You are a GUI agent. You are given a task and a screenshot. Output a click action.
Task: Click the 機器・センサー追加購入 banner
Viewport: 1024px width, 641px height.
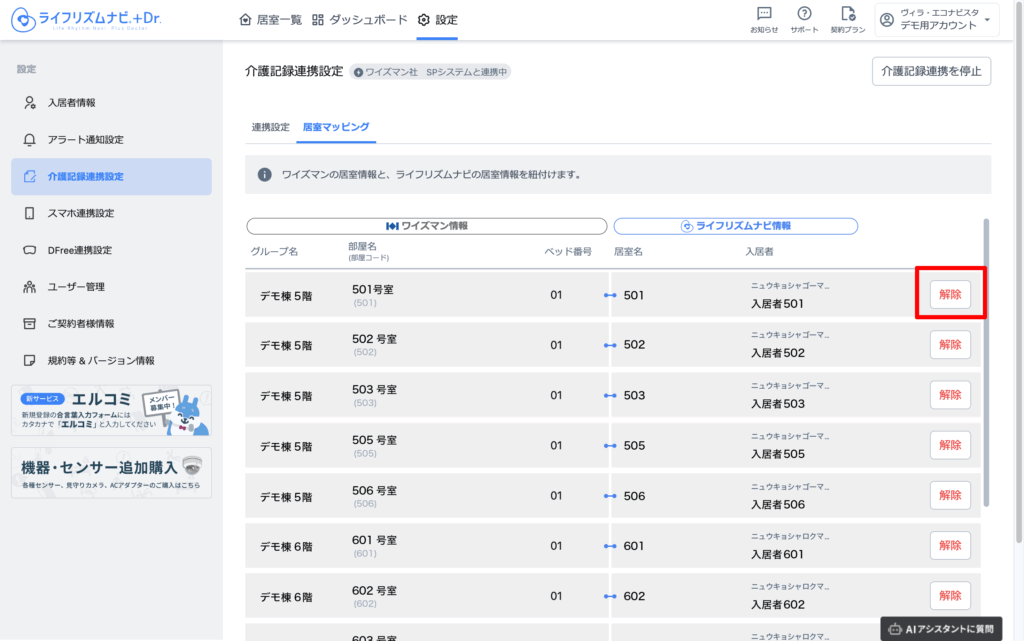[111, 472]
